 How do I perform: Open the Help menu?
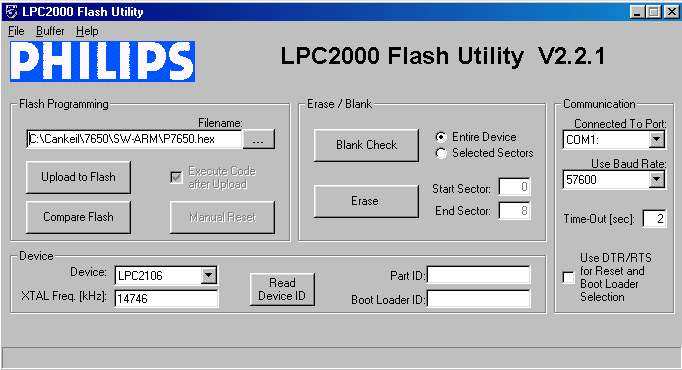click(x=87, y=31)
